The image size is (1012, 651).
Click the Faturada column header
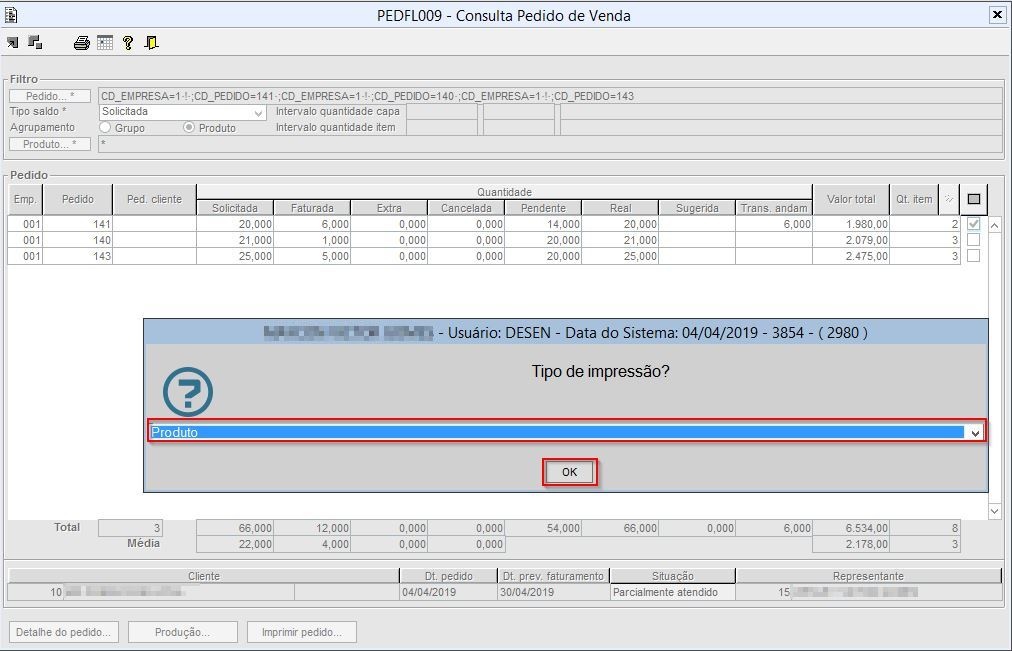pos(312,208)
